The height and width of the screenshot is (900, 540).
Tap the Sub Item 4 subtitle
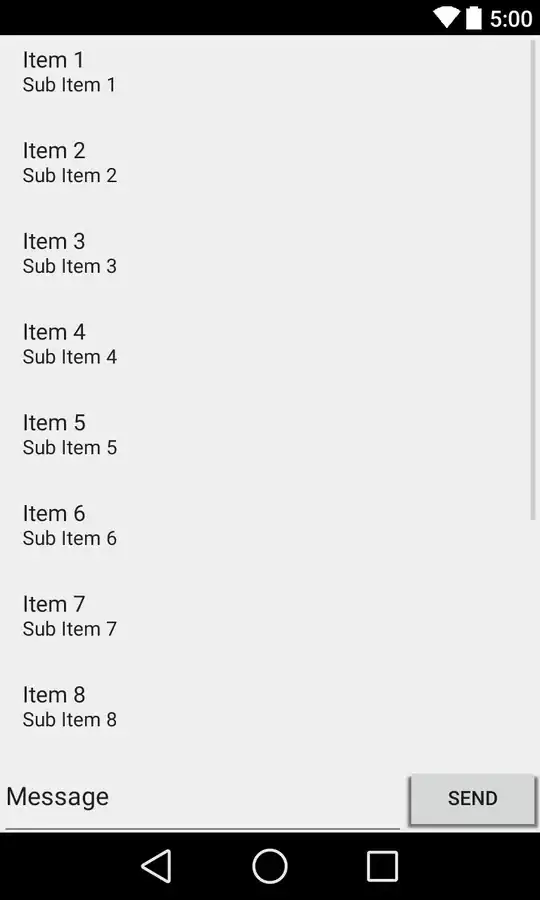[x=69, y=357]
